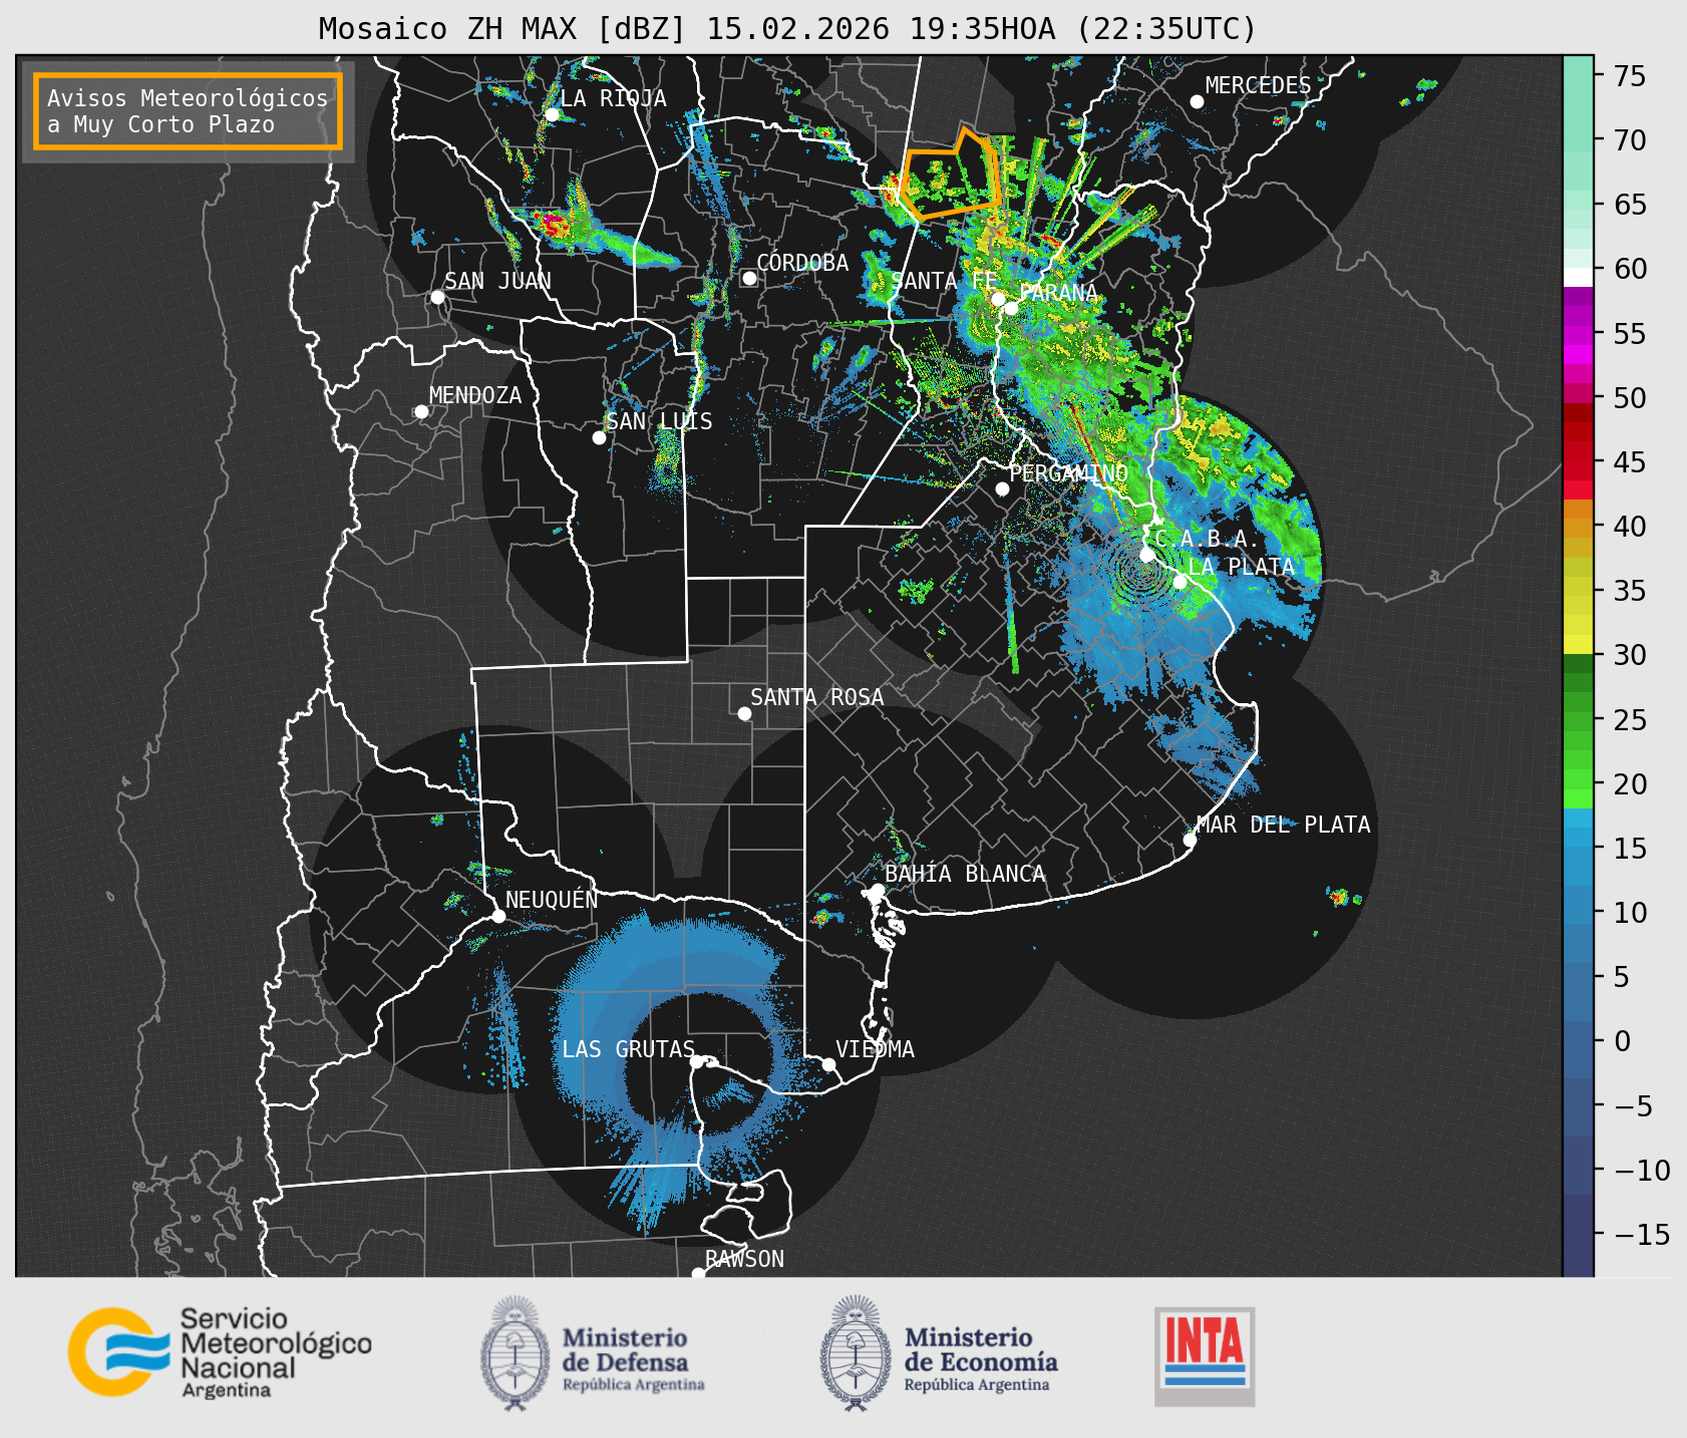Viewport: 1687px width, 1438px height.
Task: Click the green 25 dBZ color band
Action: (x=1578, y=719)
